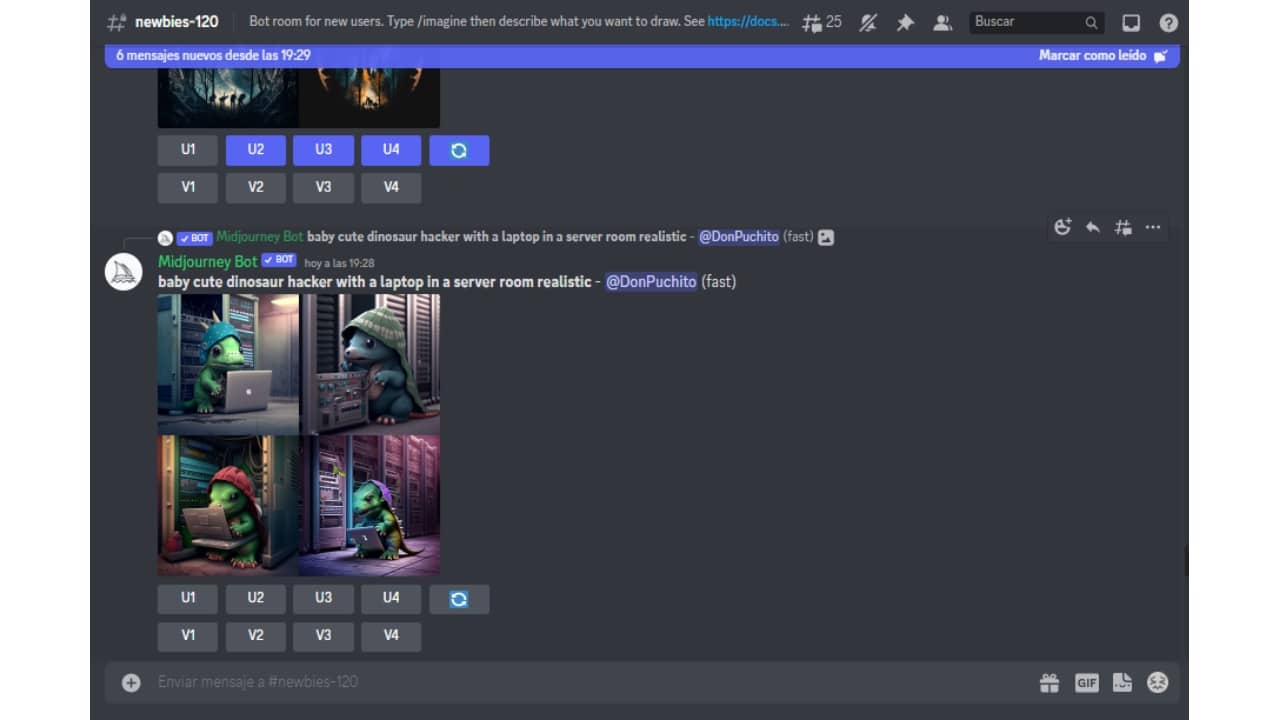The width and height of the screenshot is (1280, 720).
Task: Open more options for the message
Action: [1153, 227]
